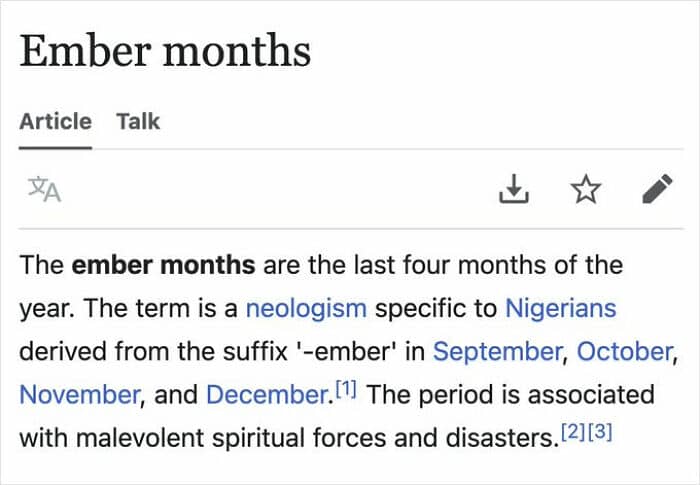Jump to citation reference [1]

[x=345, y=388]
